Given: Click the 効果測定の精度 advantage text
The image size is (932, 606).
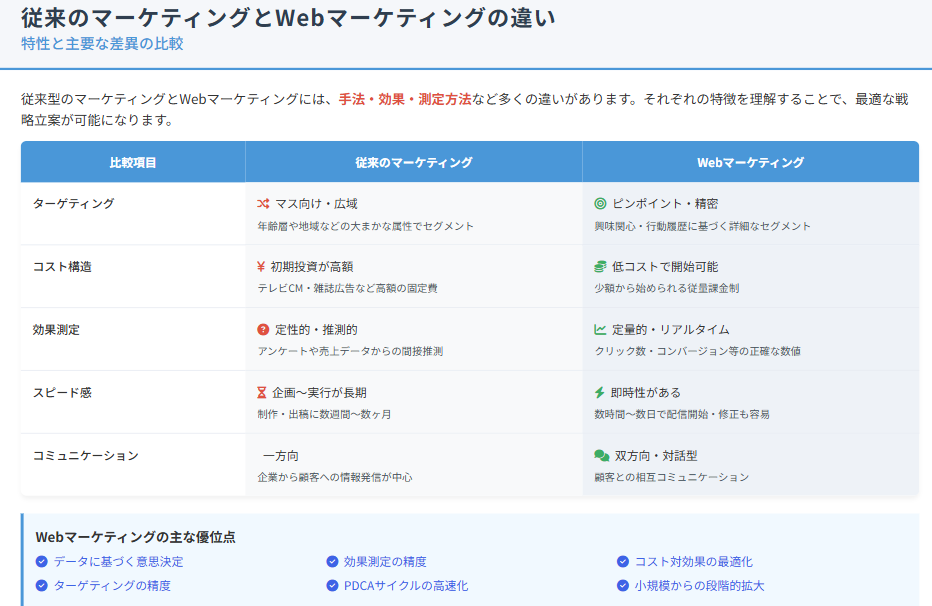Looking at the screenshot, I should tap(385, 562).
